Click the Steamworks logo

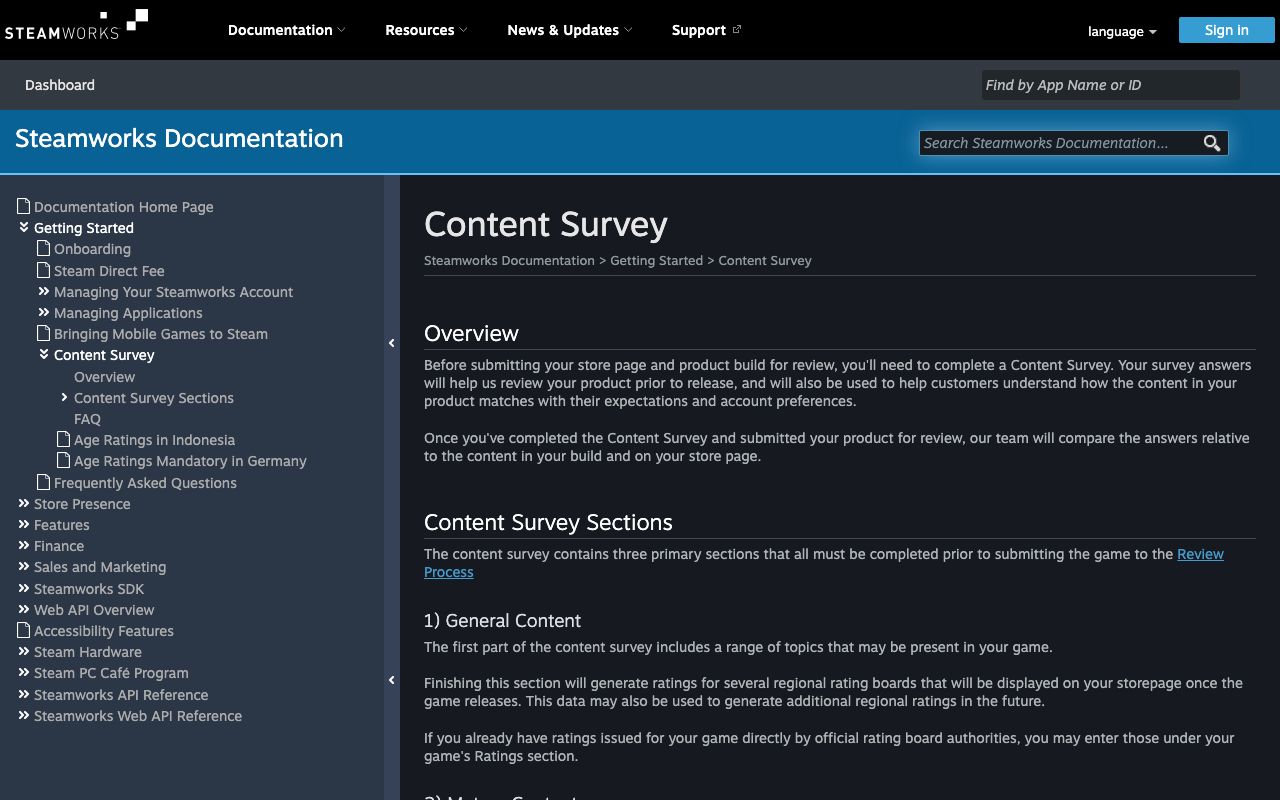[76, 24]
